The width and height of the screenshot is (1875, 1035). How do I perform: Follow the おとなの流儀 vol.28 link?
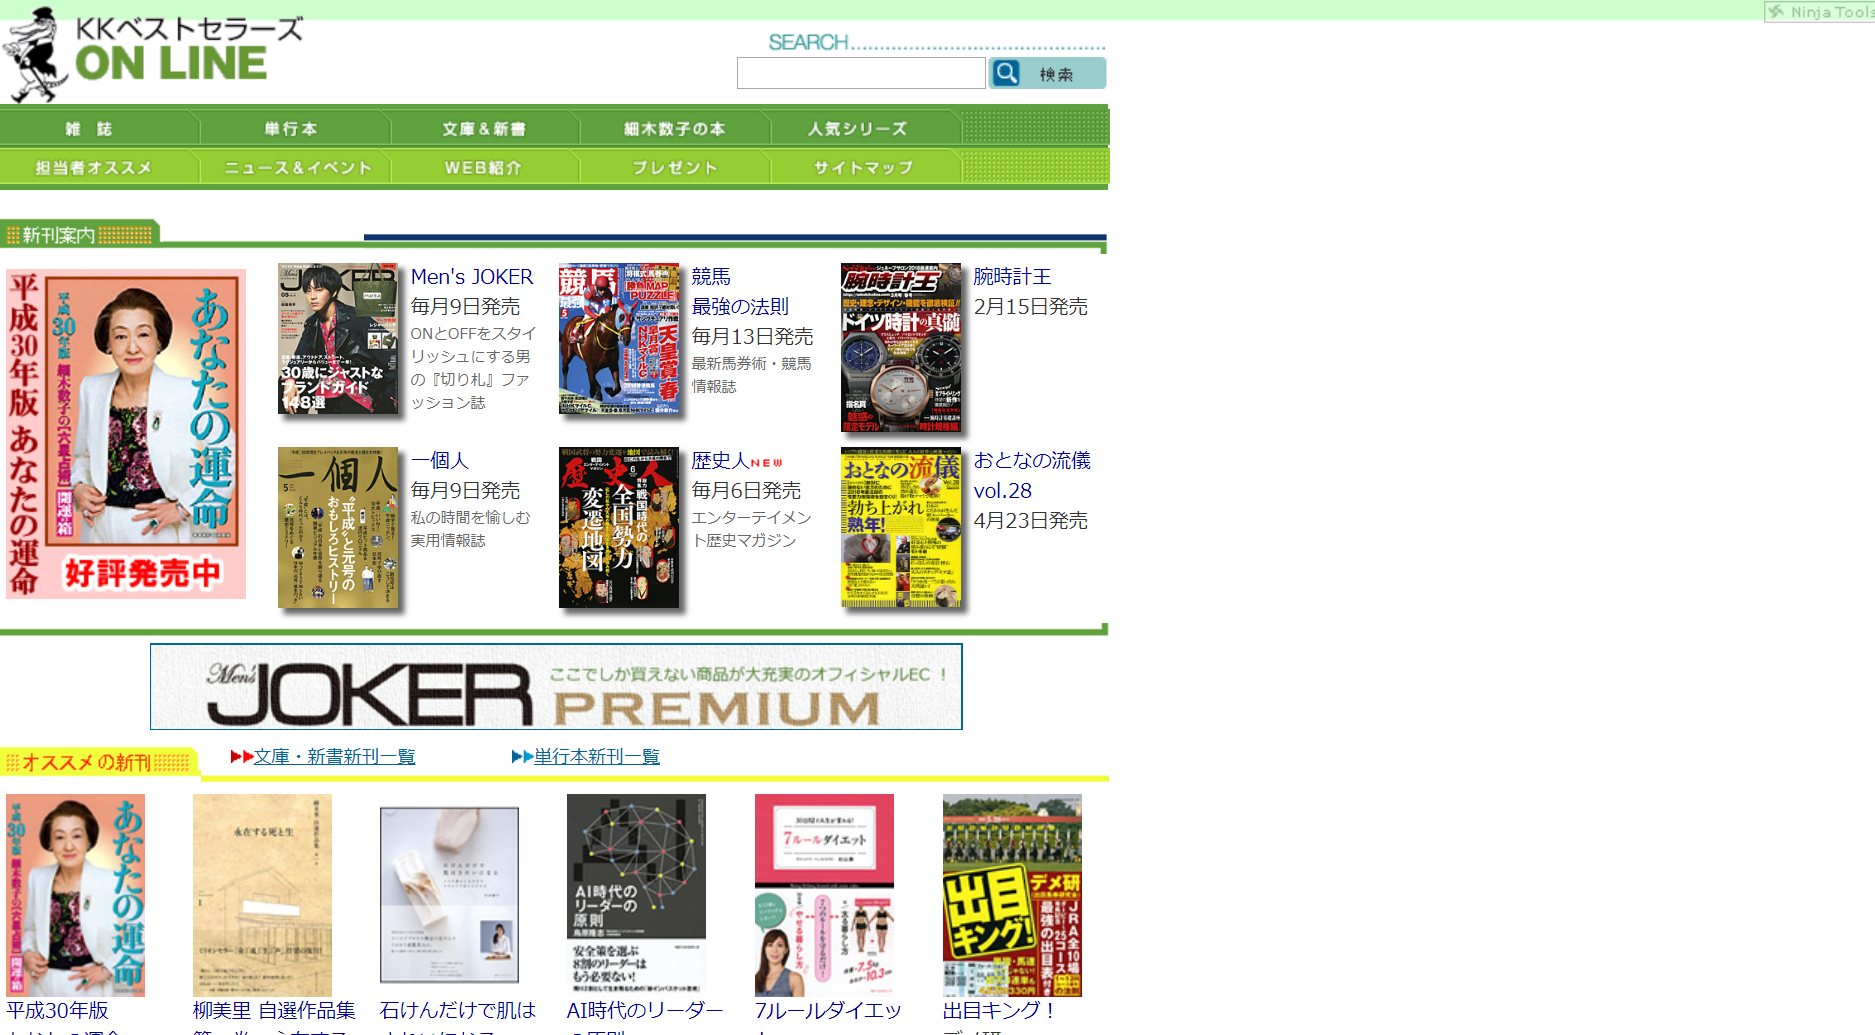click(x=1032, y=476)
